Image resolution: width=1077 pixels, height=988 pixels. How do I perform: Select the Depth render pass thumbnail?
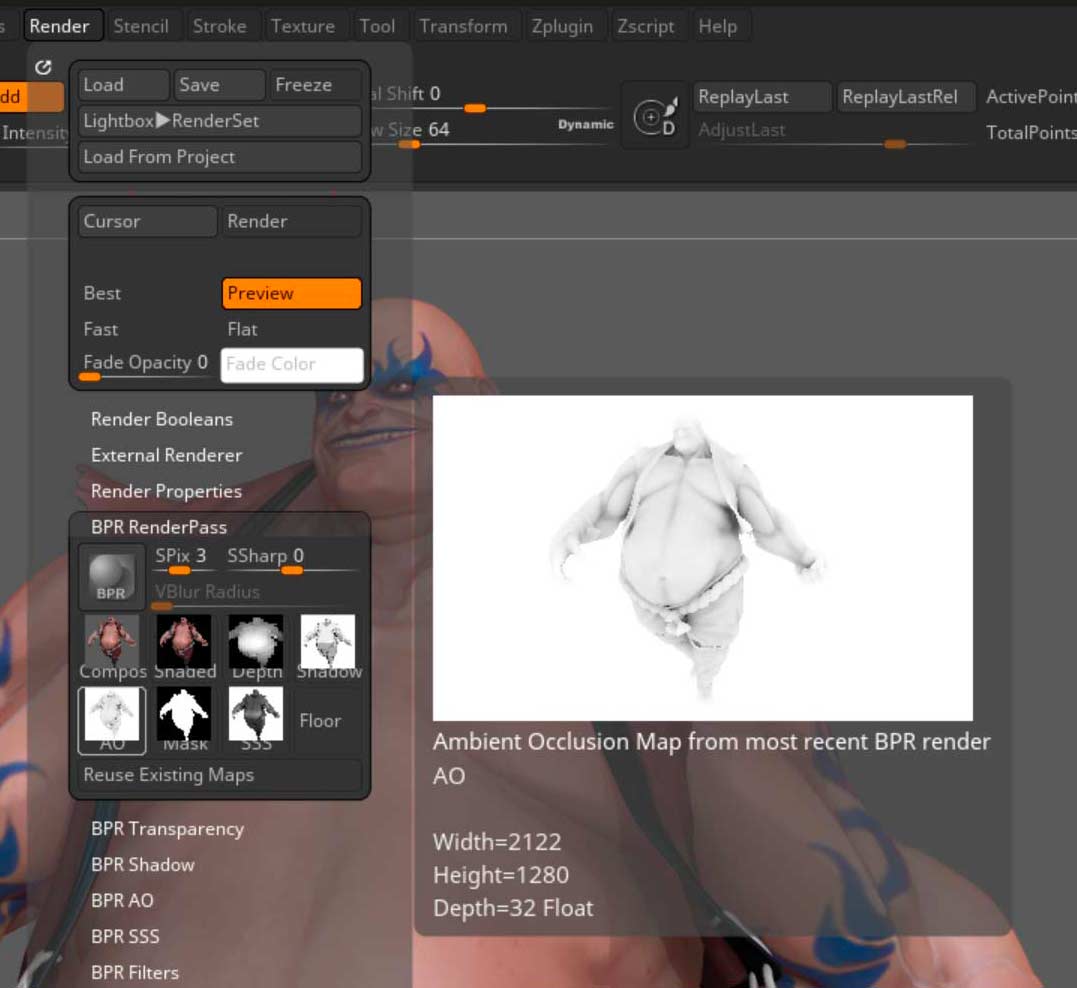(256, 647)
